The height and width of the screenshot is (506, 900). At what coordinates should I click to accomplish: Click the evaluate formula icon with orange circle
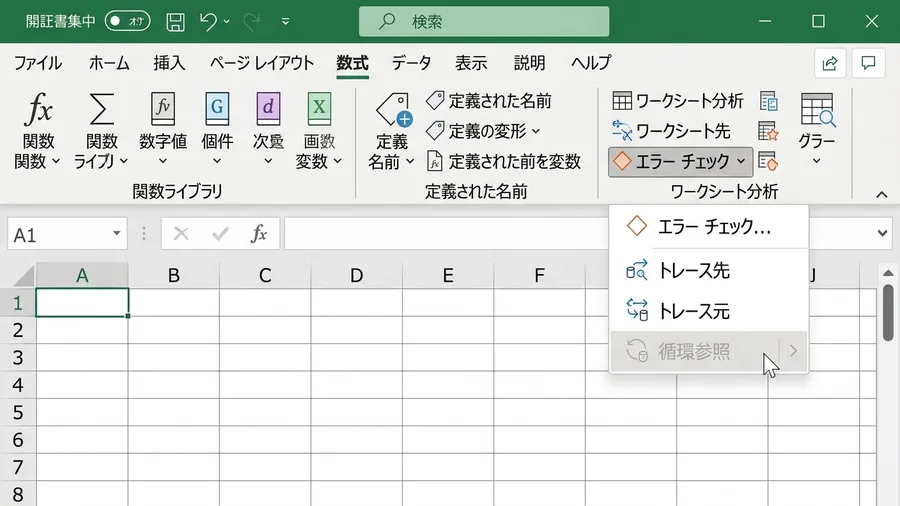[x=768, y=162]
